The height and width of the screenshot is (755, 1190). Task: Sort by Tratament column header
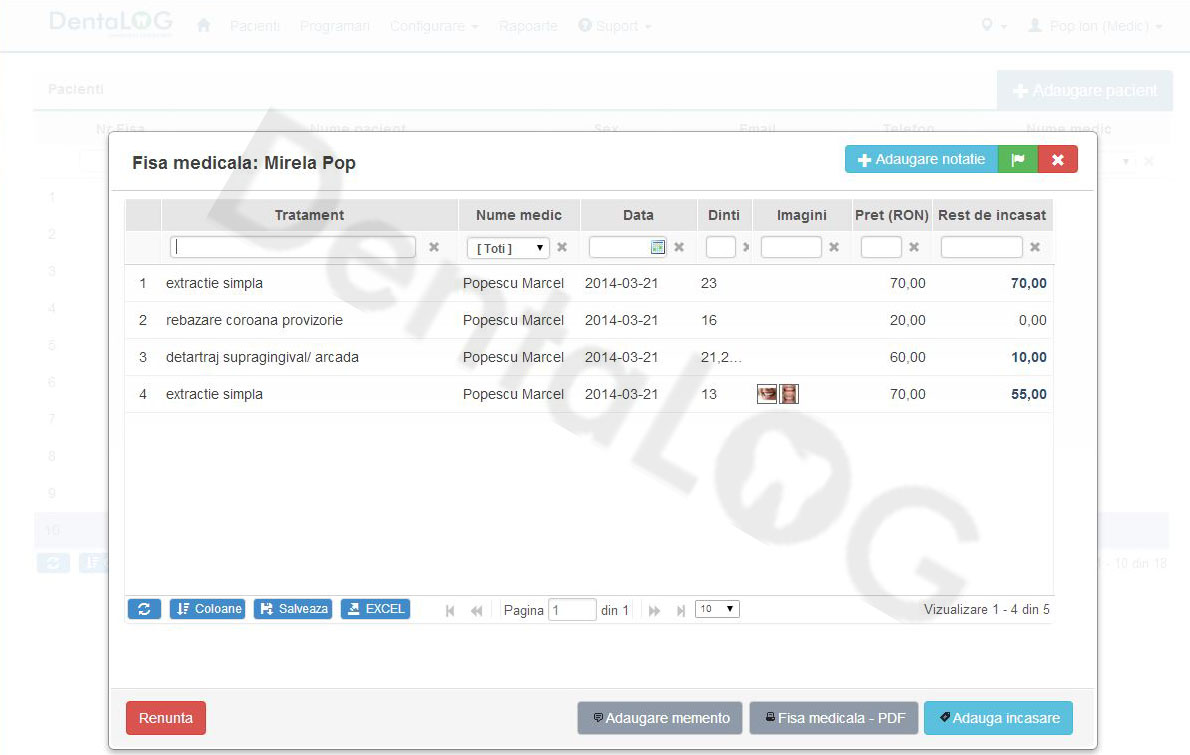pyautogui.click(x=310, y=215)
